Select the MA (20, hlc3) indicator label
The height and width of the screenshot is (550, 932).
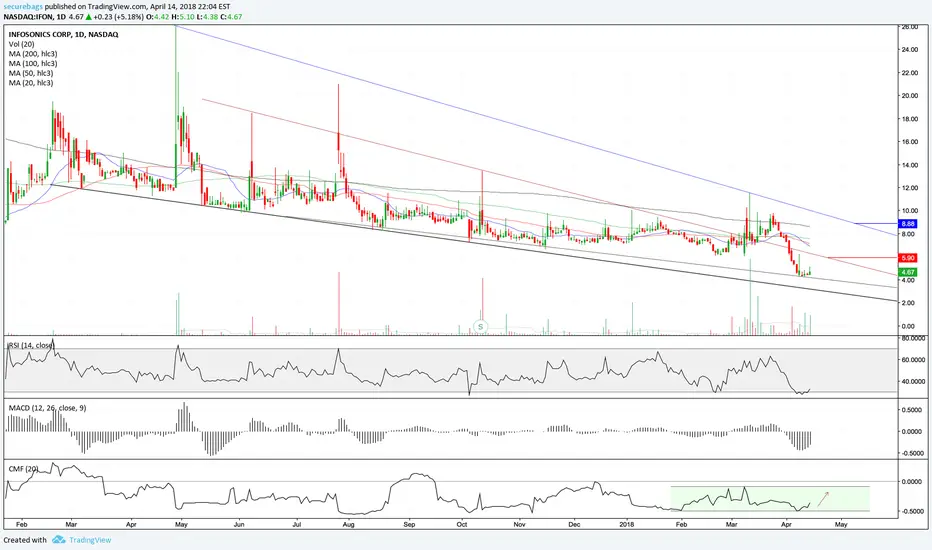pos(31,83)
